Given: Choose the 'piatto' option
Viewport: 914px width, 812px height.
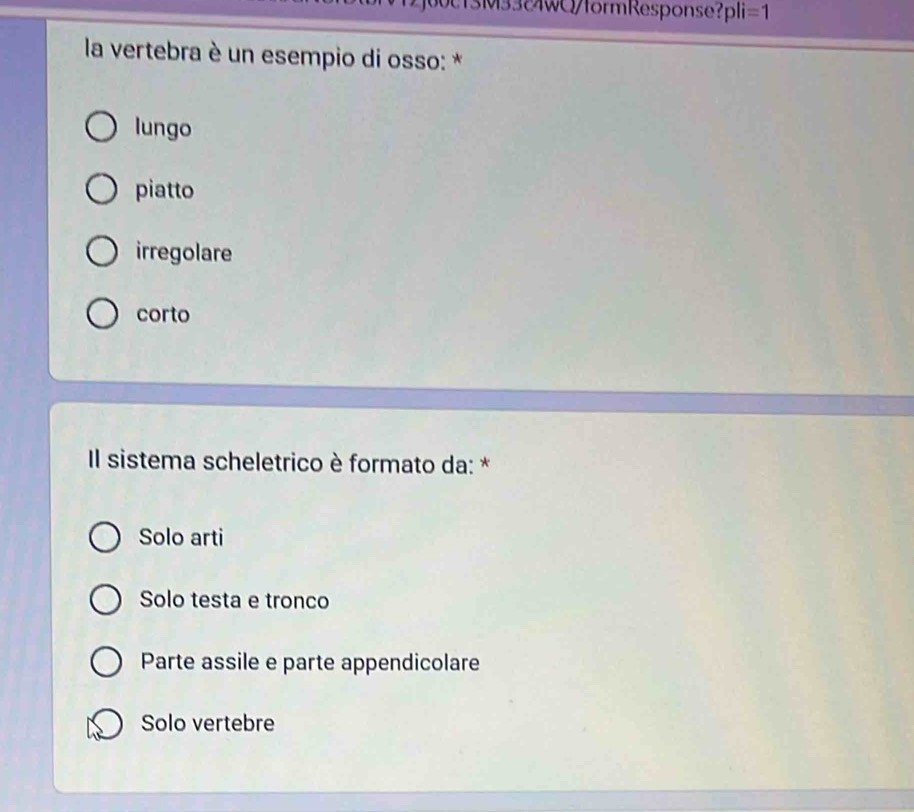Looking at the screenshot, I should 102,189.
